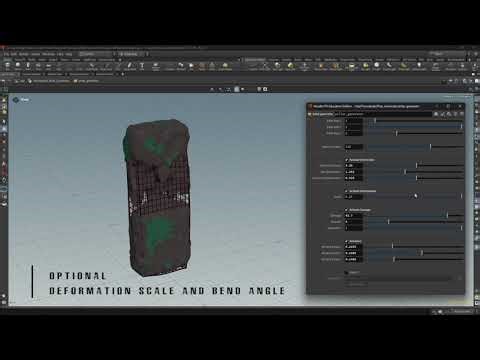Click the slider handle for the 61.7 parameter

tap(447, 216)
